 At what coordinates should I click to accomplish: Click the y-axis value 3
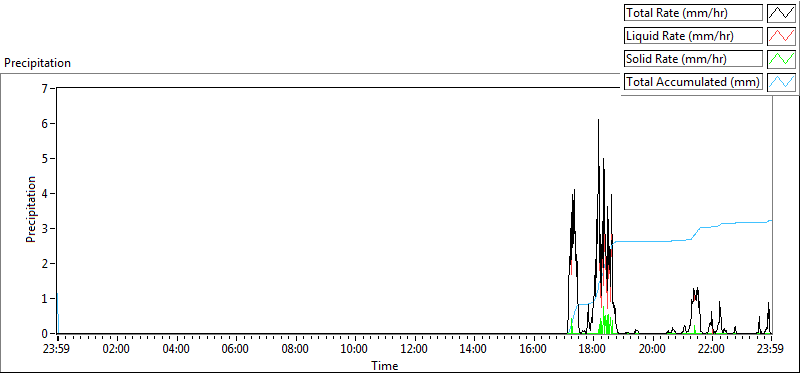[45, 229]
